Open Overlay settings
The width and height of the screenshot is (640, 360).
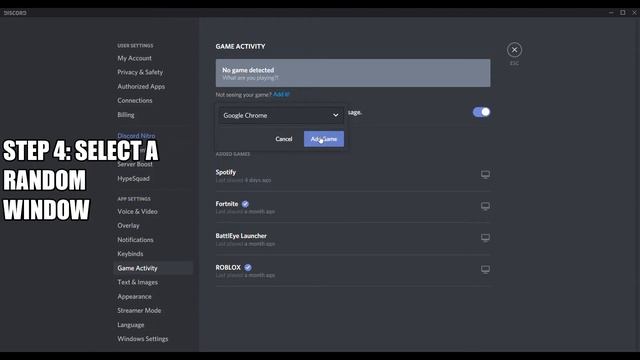[128, 225]
